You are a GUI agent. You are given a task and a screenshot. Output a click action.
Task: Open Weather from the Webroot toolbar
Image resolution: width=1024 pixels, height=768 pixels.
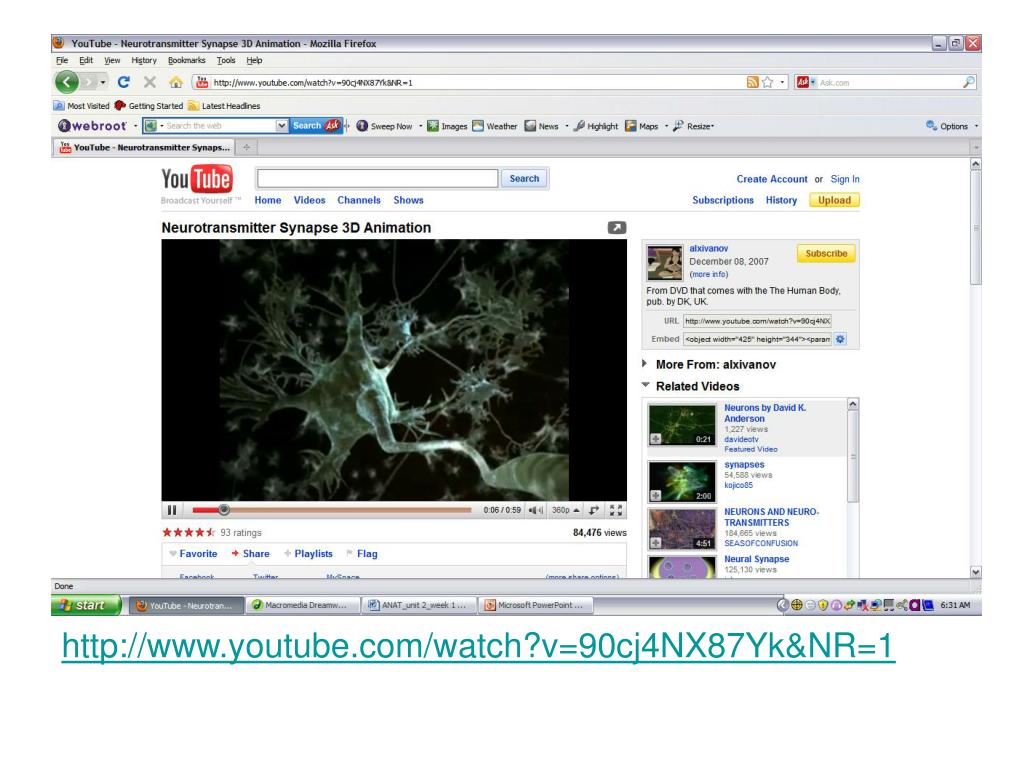[x=494, y=126]
